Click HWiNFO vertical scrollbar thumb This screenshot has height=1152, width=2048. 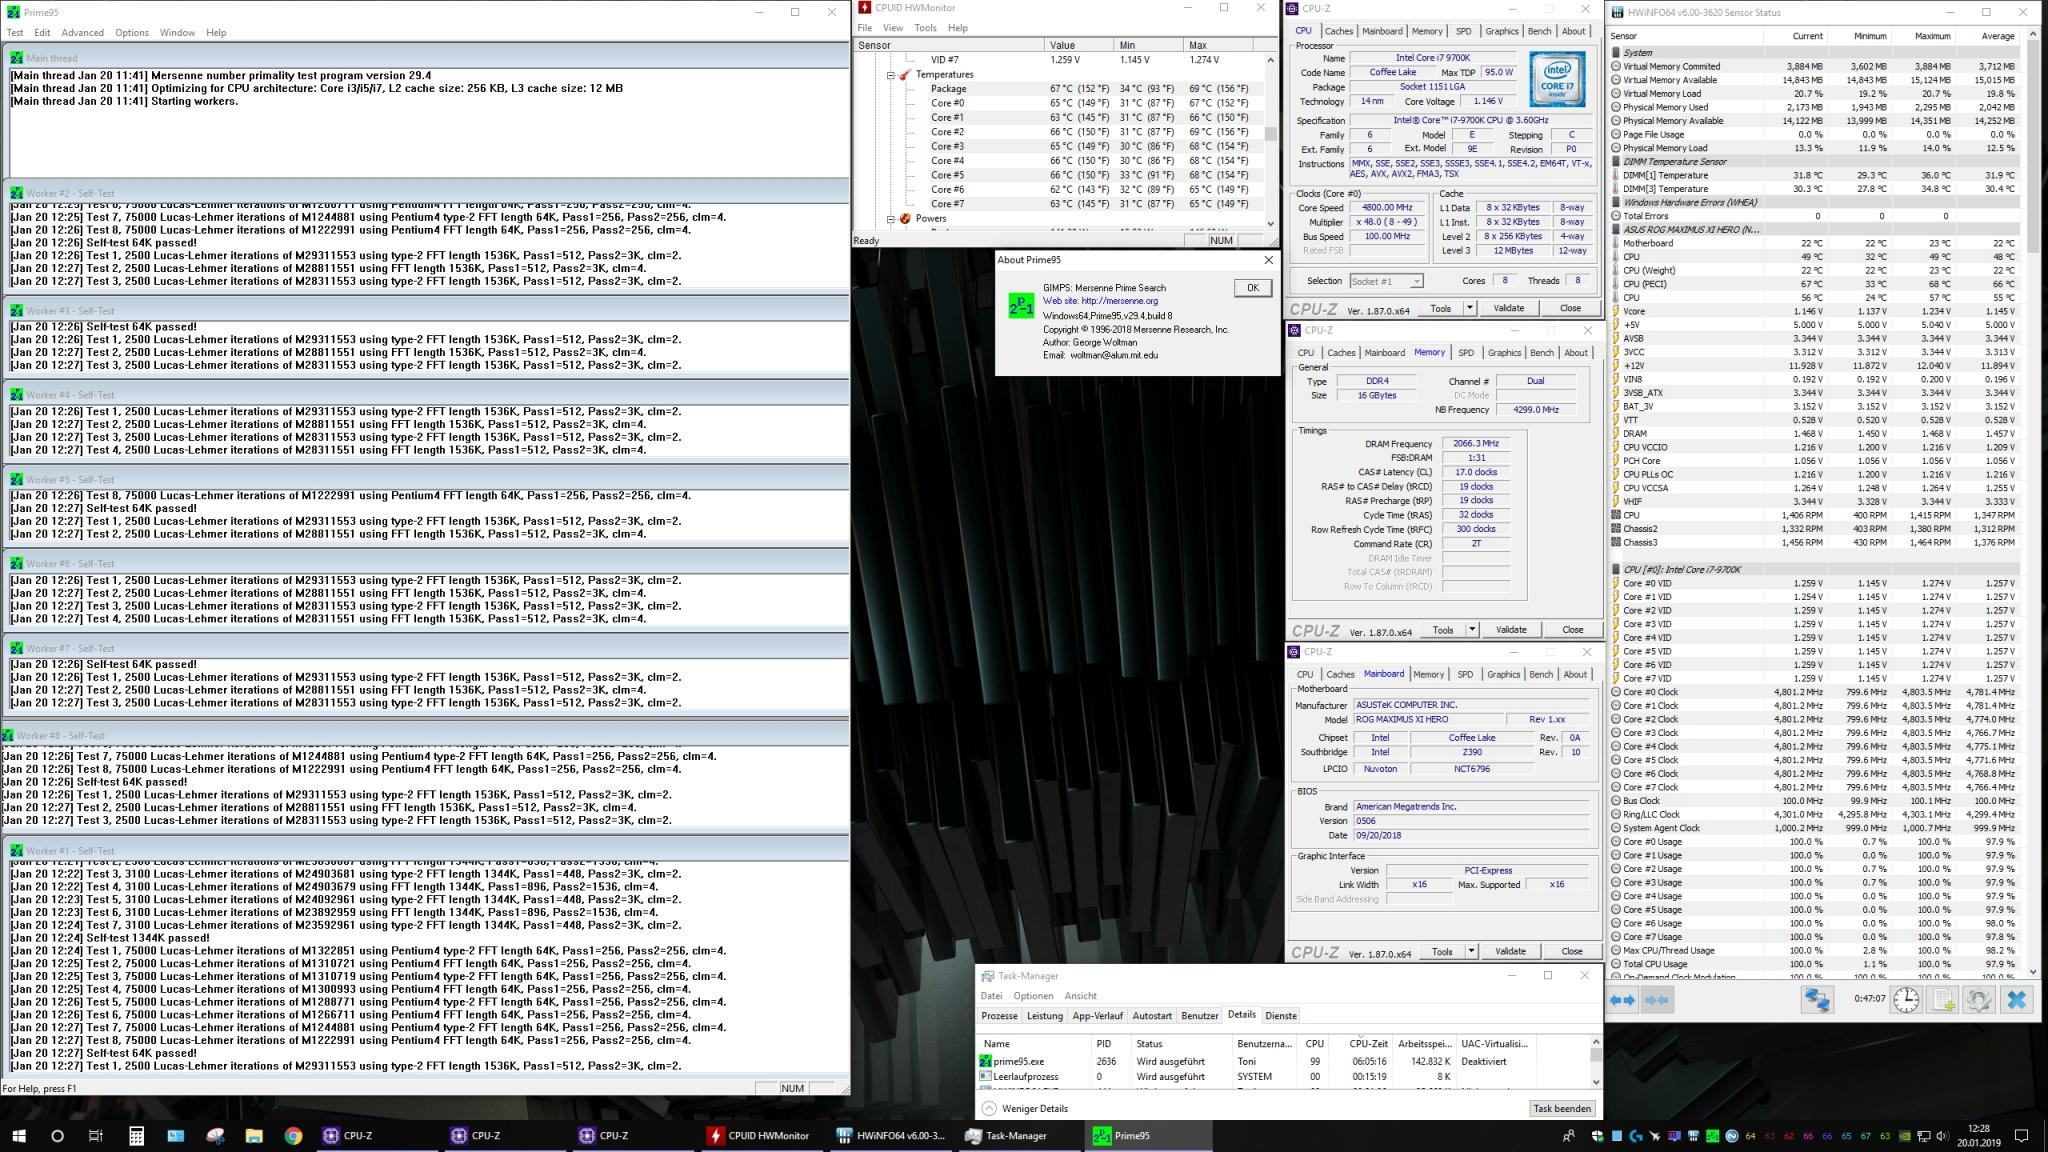tap(2033, 145)
